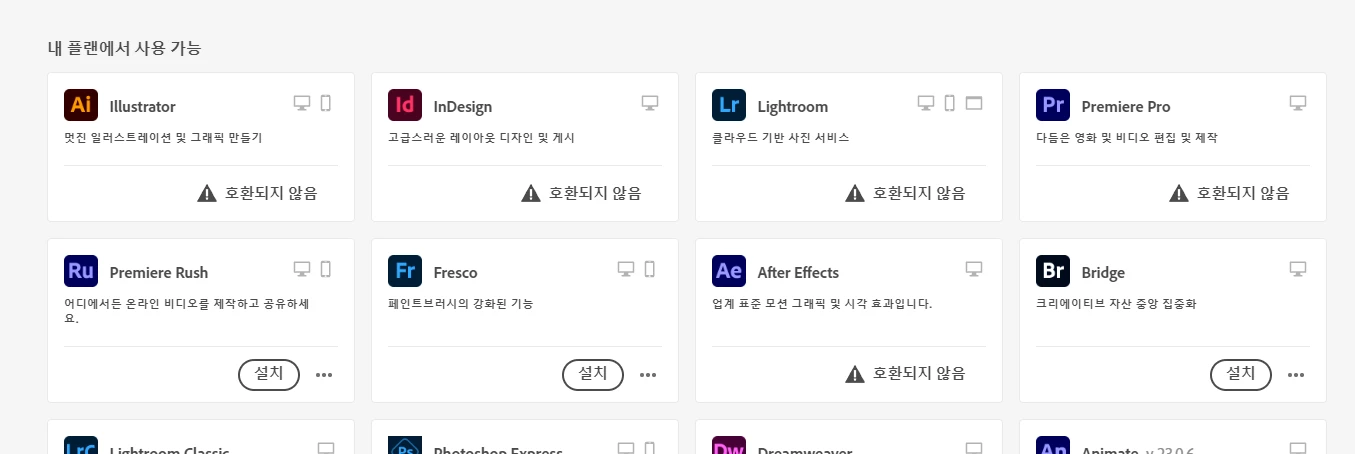Click the warning triangle on Lightroom card
Image resolution: width=1355 pixels, height=454 pixels.
click(855, 193)
